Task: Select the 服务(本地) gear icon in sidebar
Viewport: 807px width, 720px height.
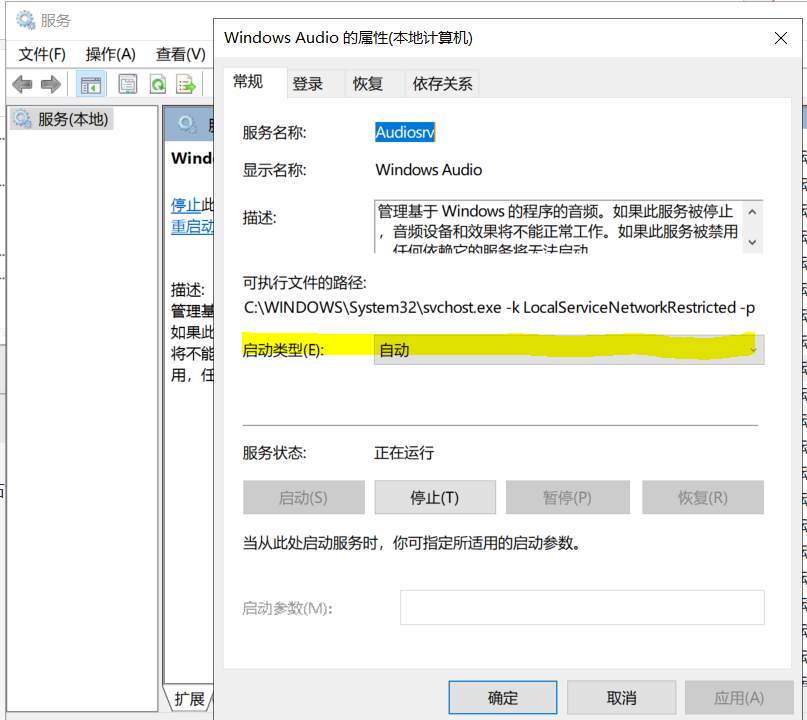Action: click(18, 118)
